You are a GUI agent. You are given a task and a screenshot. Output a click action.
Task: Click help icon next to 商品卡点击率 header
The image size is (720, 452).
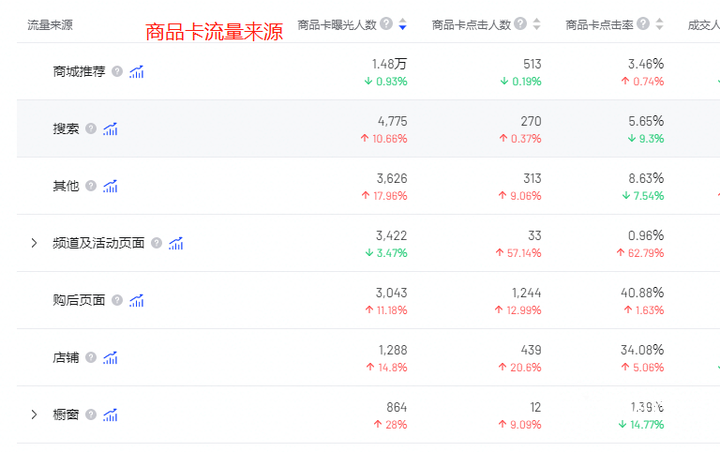pos(643,23)
